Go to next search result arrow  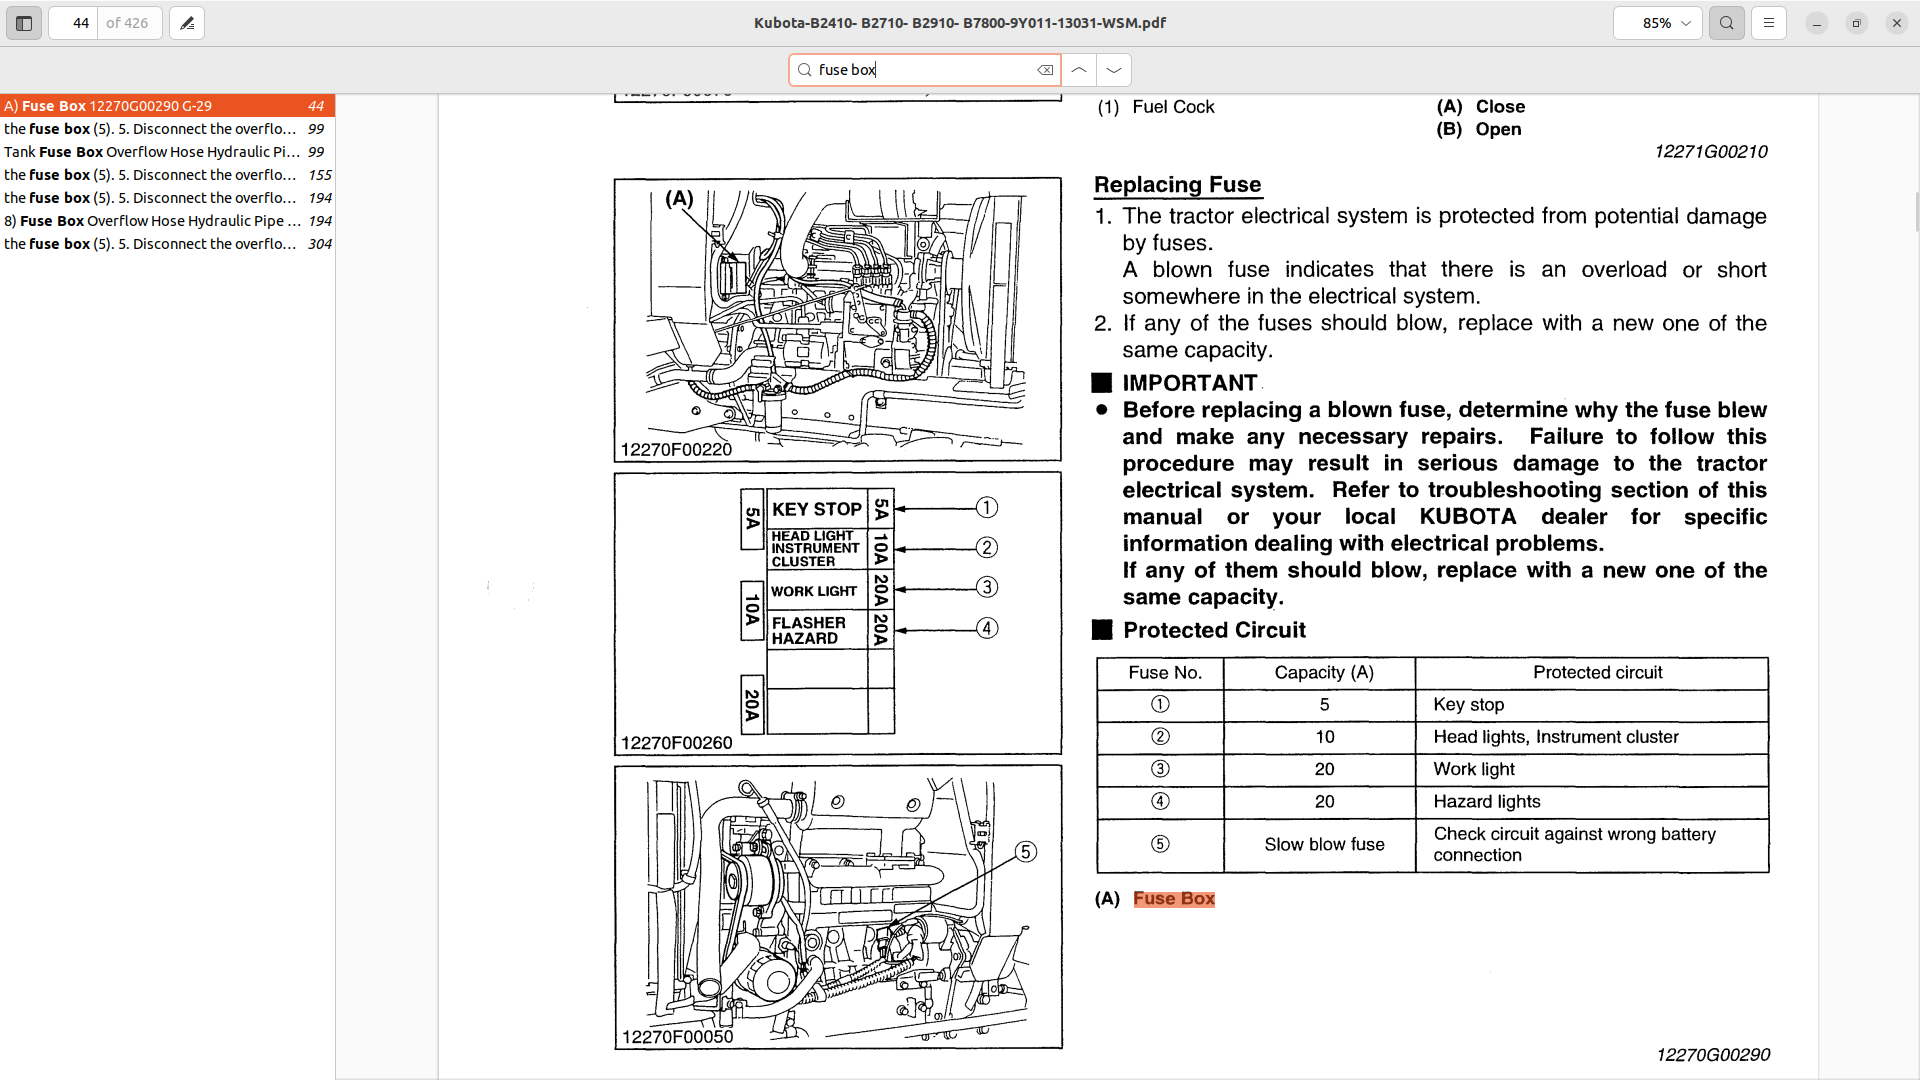pos(1114,70)
